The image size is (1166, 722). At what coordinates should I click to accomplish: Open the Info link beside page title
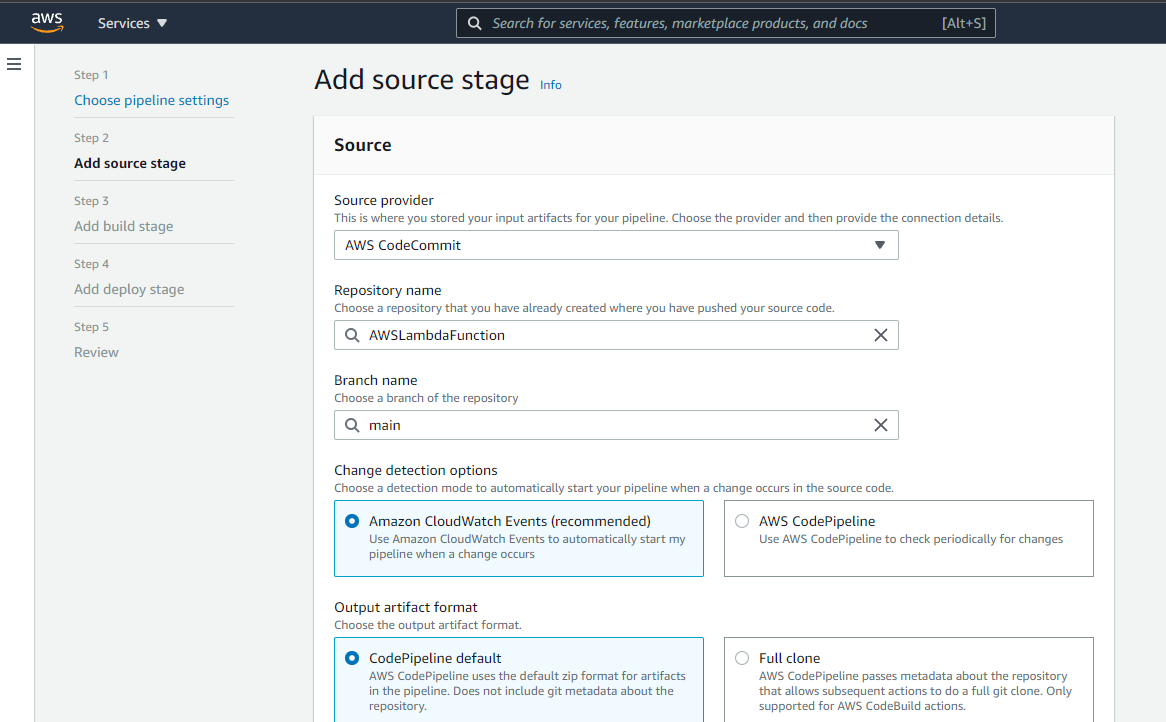[551, 85]
